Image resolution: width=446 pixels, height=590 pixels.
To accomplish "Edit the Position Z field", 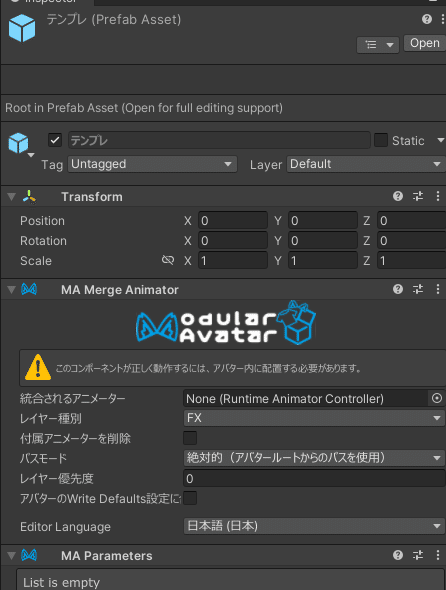I will 411,220.
